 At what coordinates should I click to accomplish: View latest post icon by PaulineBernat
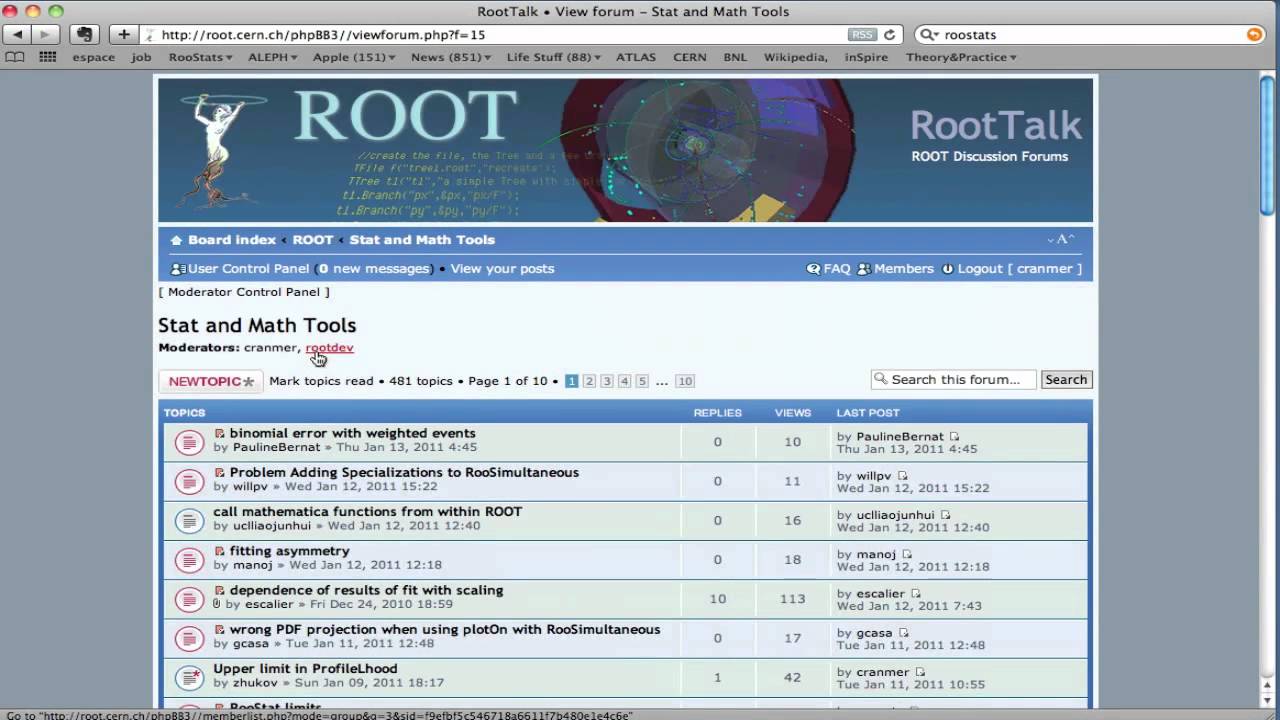click(x=954, y=436)
